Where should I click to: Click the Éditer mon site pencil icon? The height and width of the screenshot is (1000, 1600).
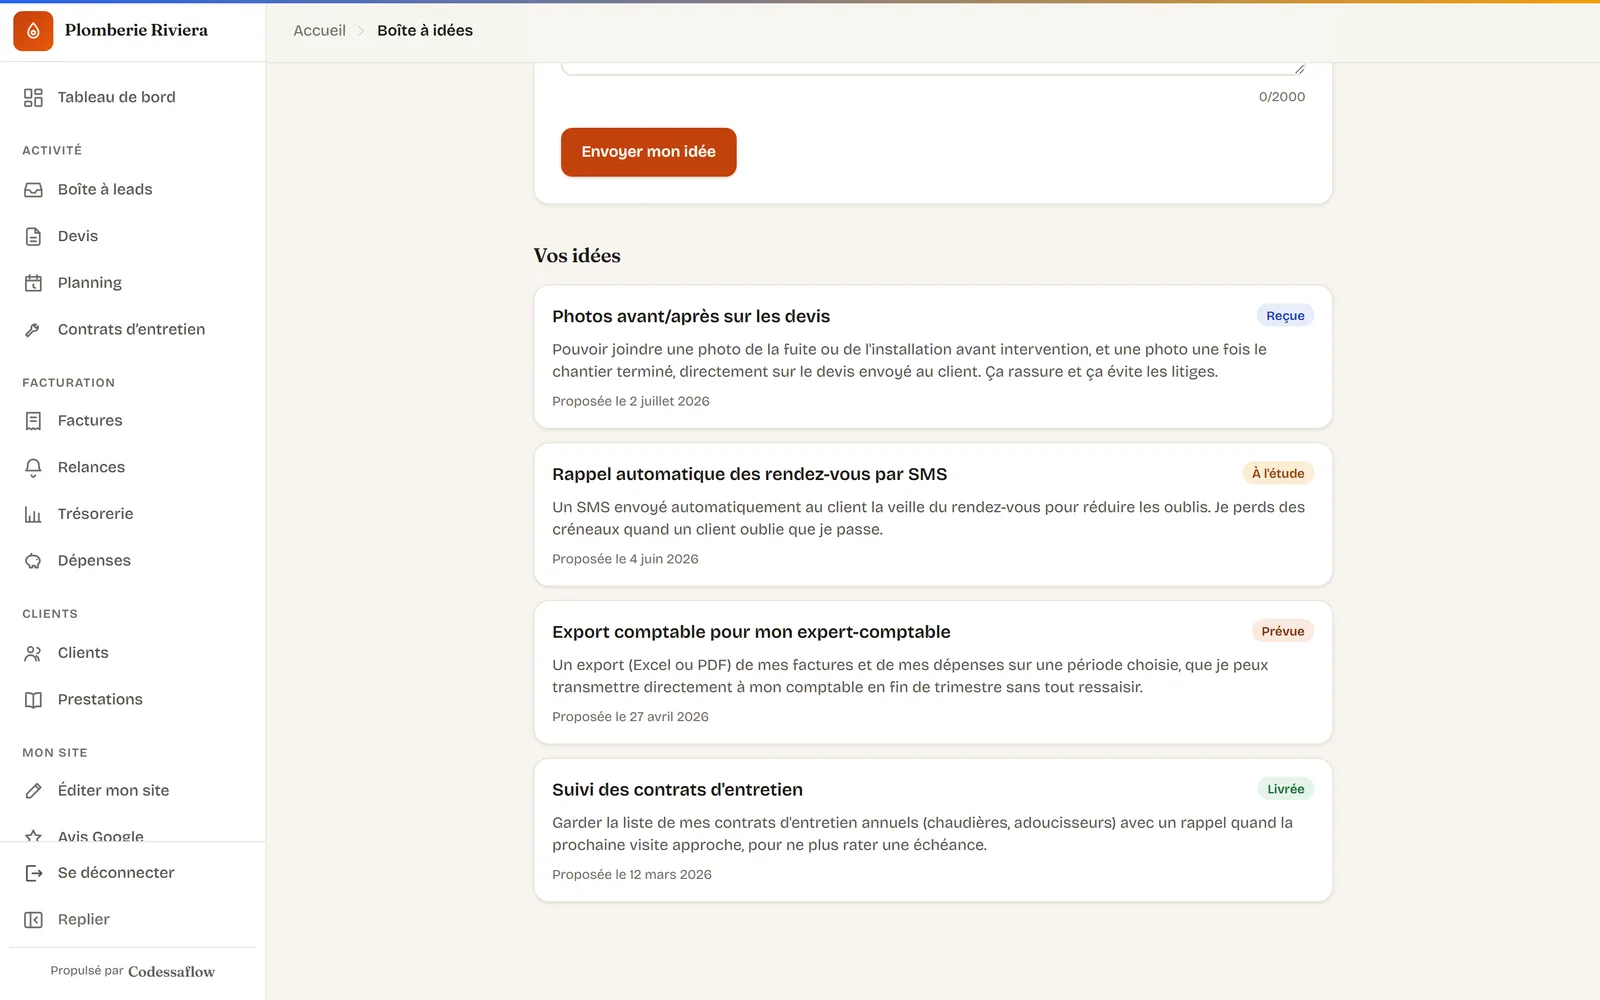(33, 791)
